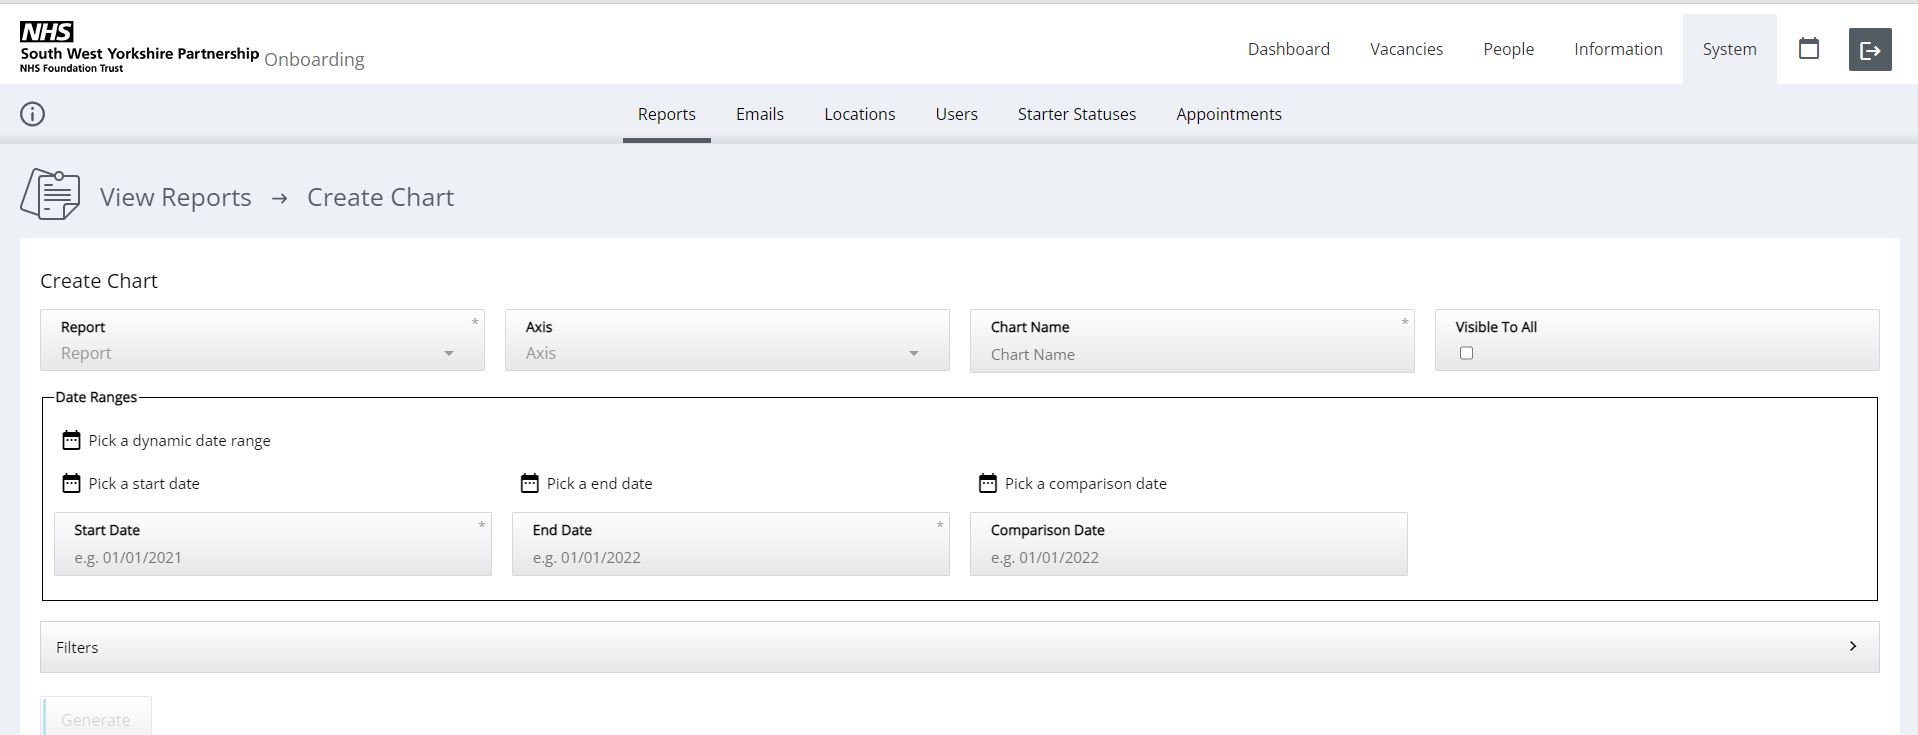The width and height of the screenshot is (1918, 735).
Task: Open the Starter Statuses tab
Action: click(1076, 114)
